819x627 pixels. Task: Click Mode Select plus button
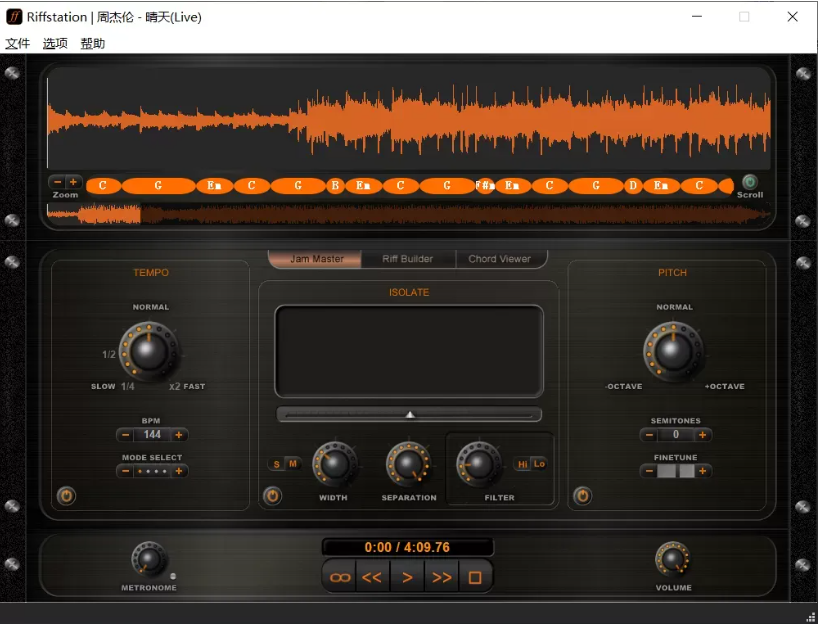point(179,471)
